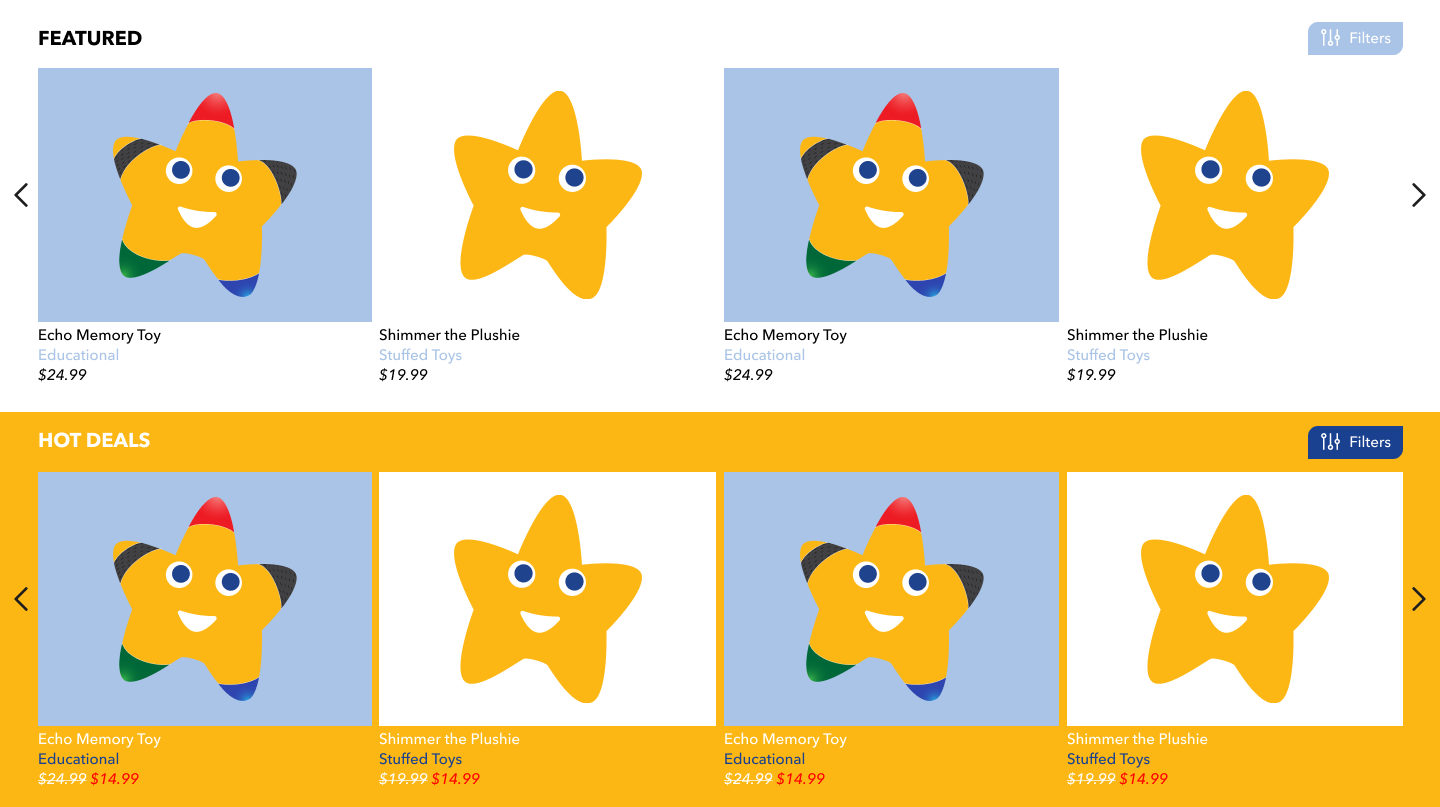Open last Shimmer the Plushie image in Featured
This screenshot has height=807, width=1440.
(1235, 195)
